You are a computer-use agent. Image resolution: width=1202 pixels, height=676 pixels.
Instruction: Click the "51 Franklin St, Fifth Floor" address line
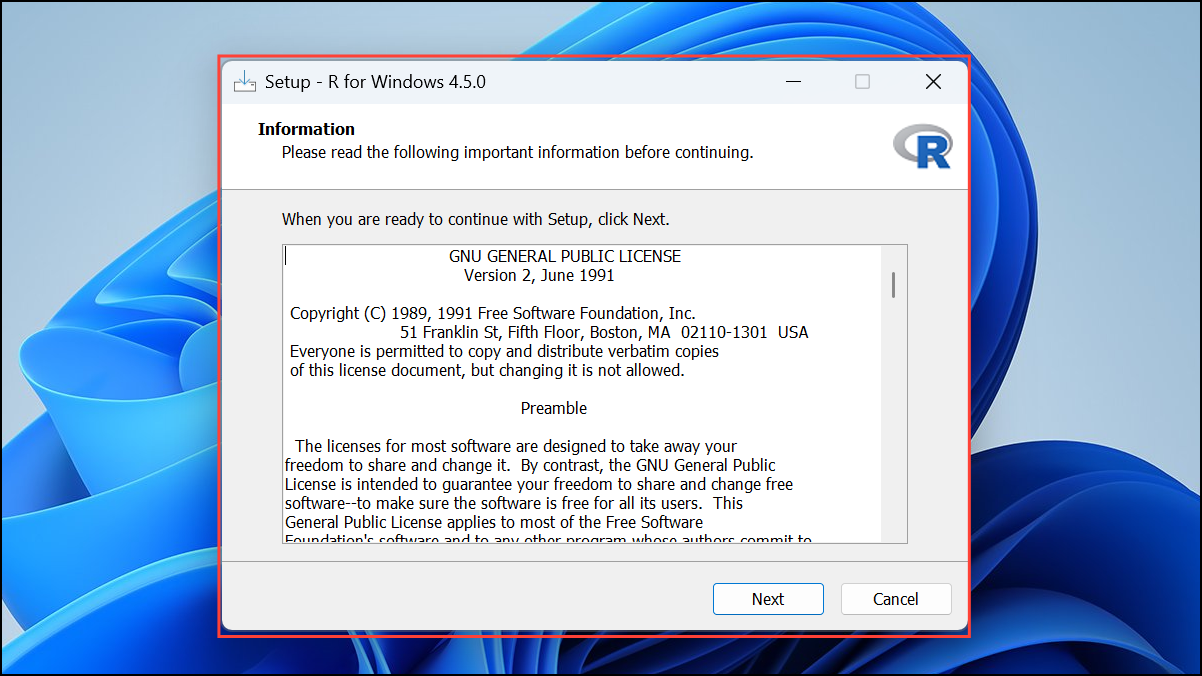pyautogui.click(x=604, y=332)
